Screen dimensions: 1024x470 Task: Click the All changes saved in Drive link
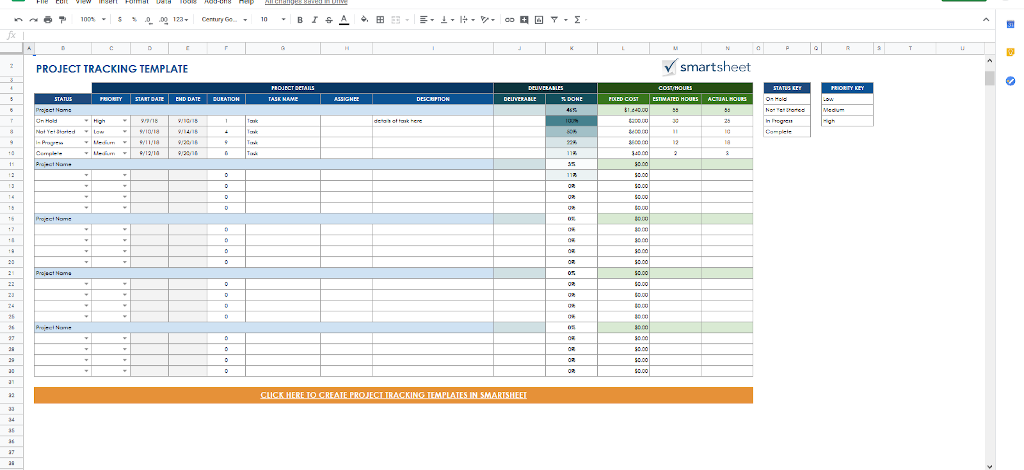(x=306, y=2)
